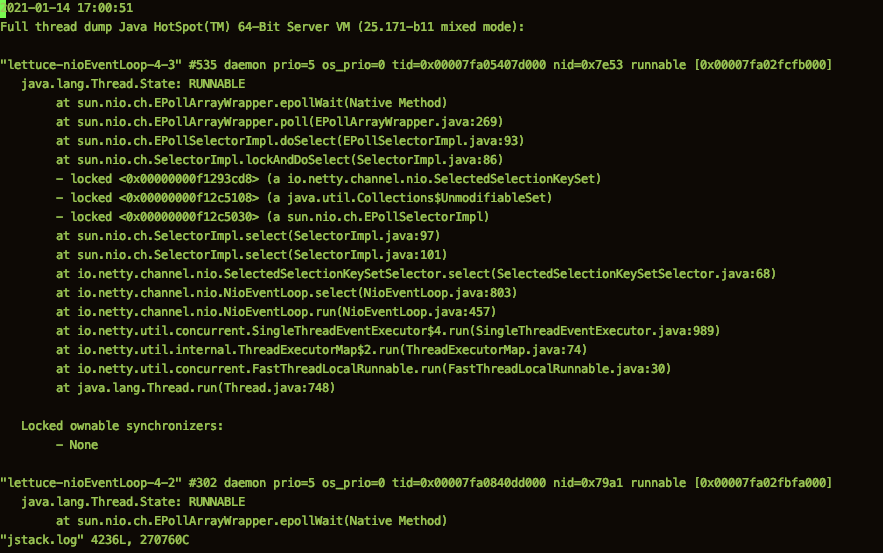Click the timestamp 2021-01-14 17:00:51
Screen dimensions: 883x553
click(x=66, y=8)
